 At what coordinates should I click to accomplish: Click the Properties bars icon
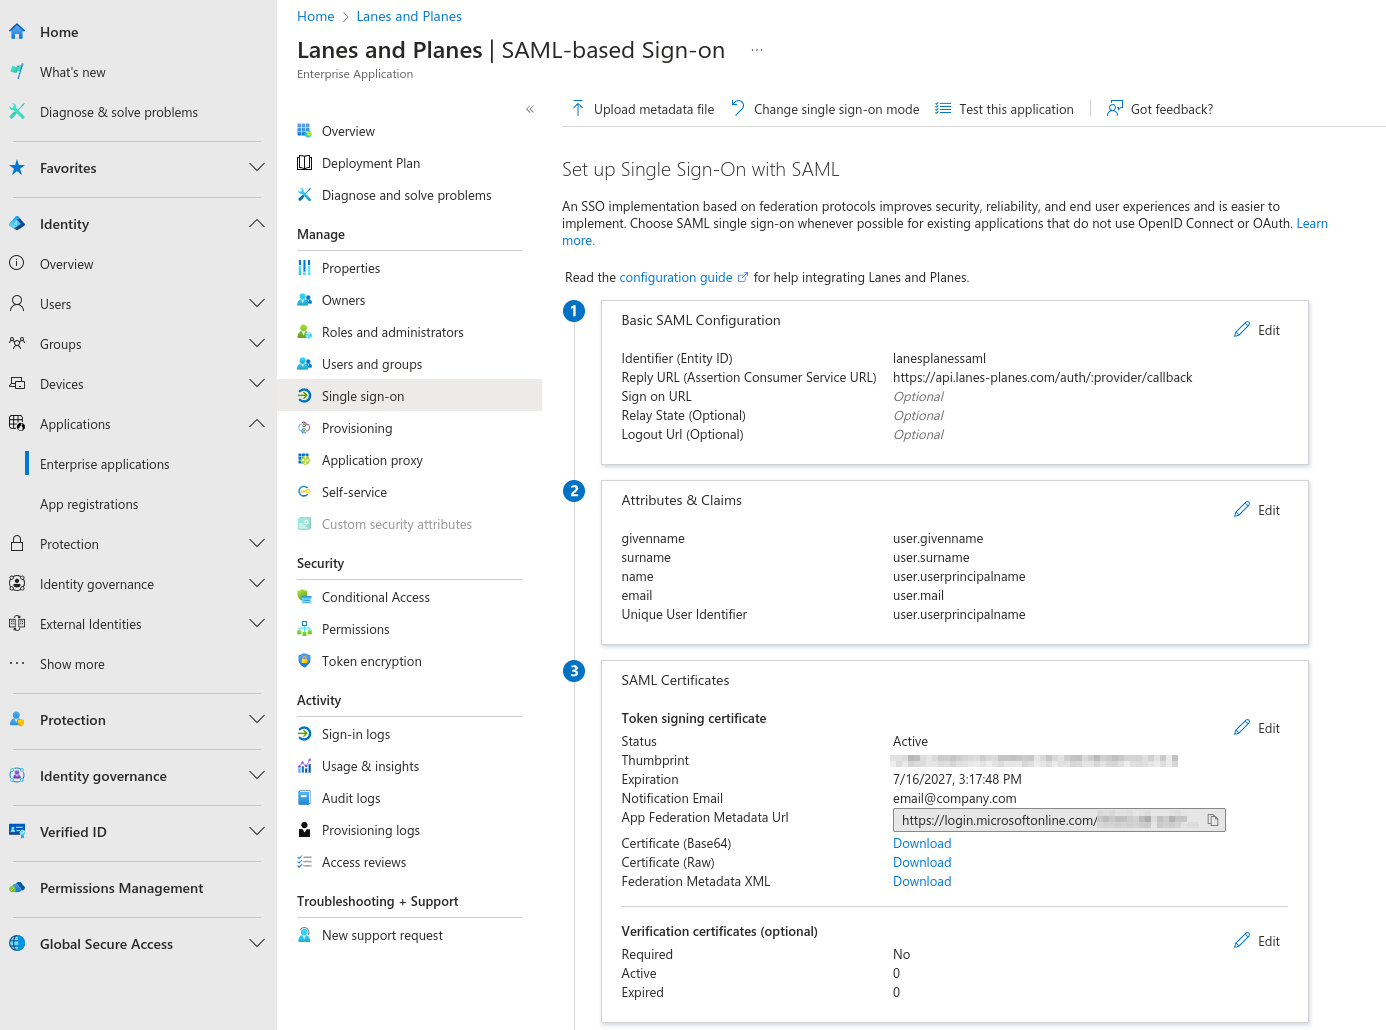[x=305, y=268]
